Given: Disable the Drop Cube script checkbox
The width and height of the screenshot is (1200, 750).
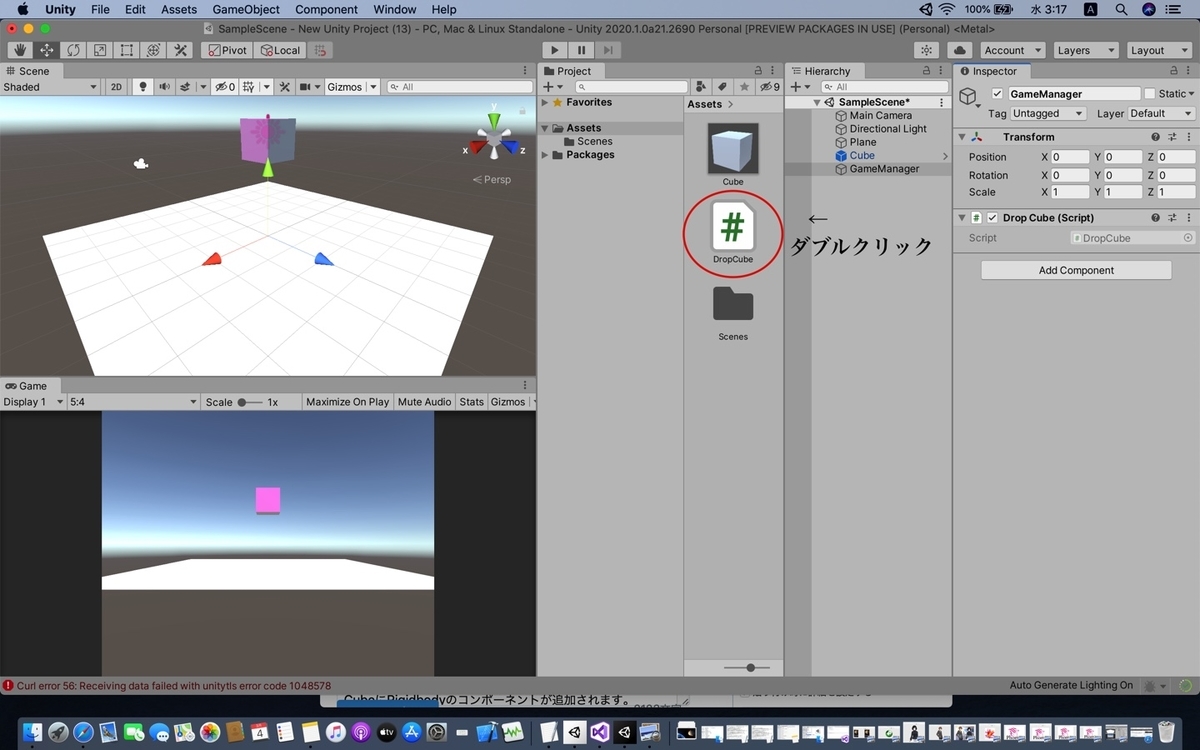Looking at the screenshot, I should click(992, 218).
